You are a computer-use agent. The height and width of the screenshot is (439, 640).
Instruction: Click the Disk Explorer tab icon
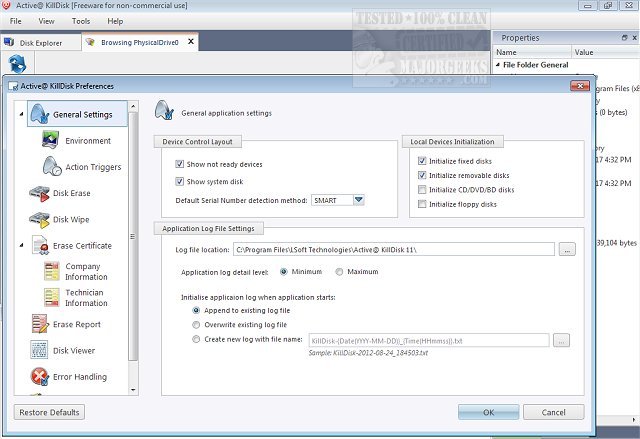(9, 42)
